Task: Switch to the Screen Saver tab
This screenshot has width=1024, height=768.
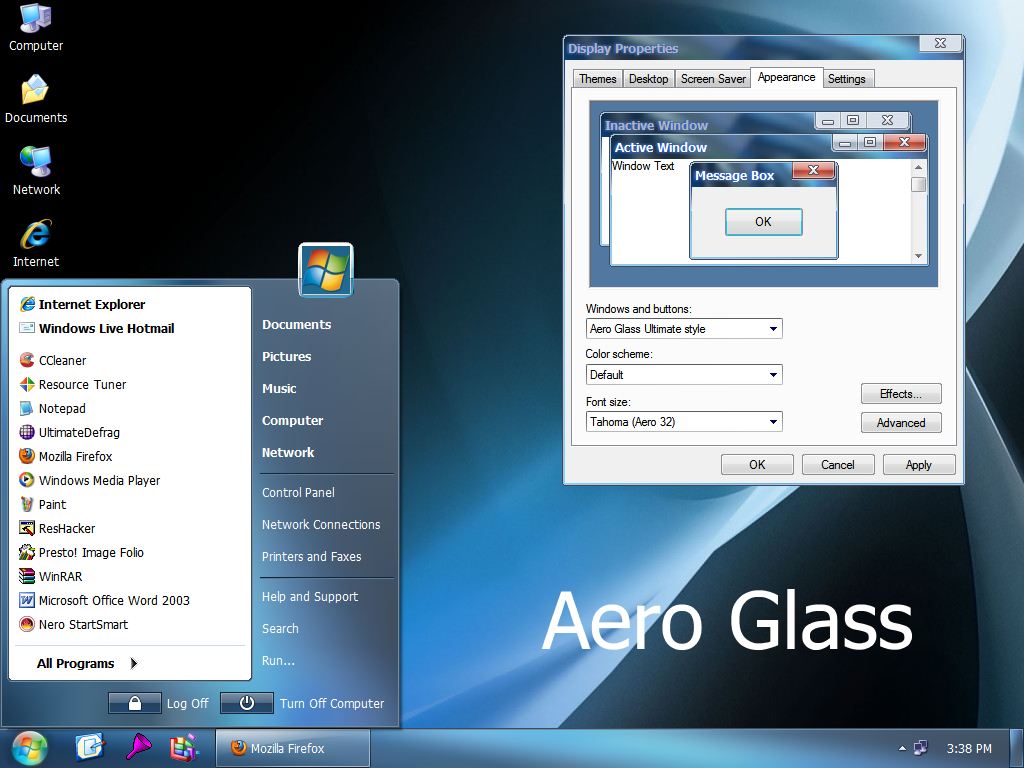Action: click(713, 79)
